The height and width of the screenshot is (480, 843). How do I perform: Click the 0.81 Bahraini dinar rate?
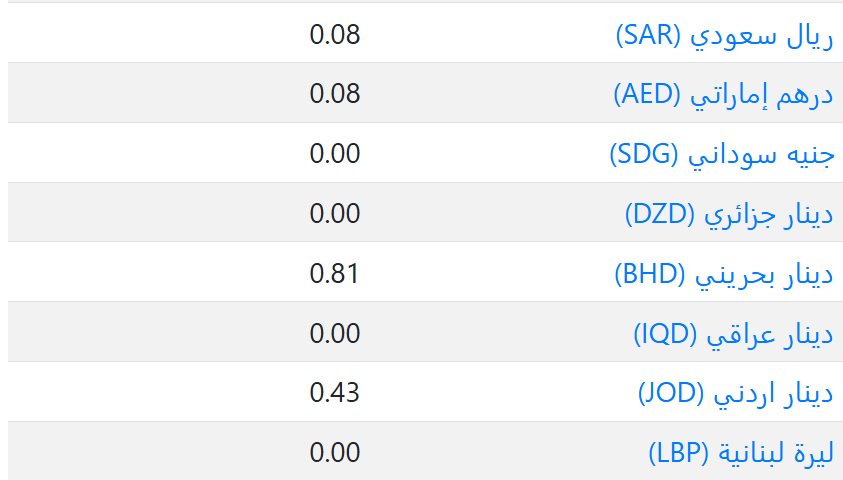(334, 274)
